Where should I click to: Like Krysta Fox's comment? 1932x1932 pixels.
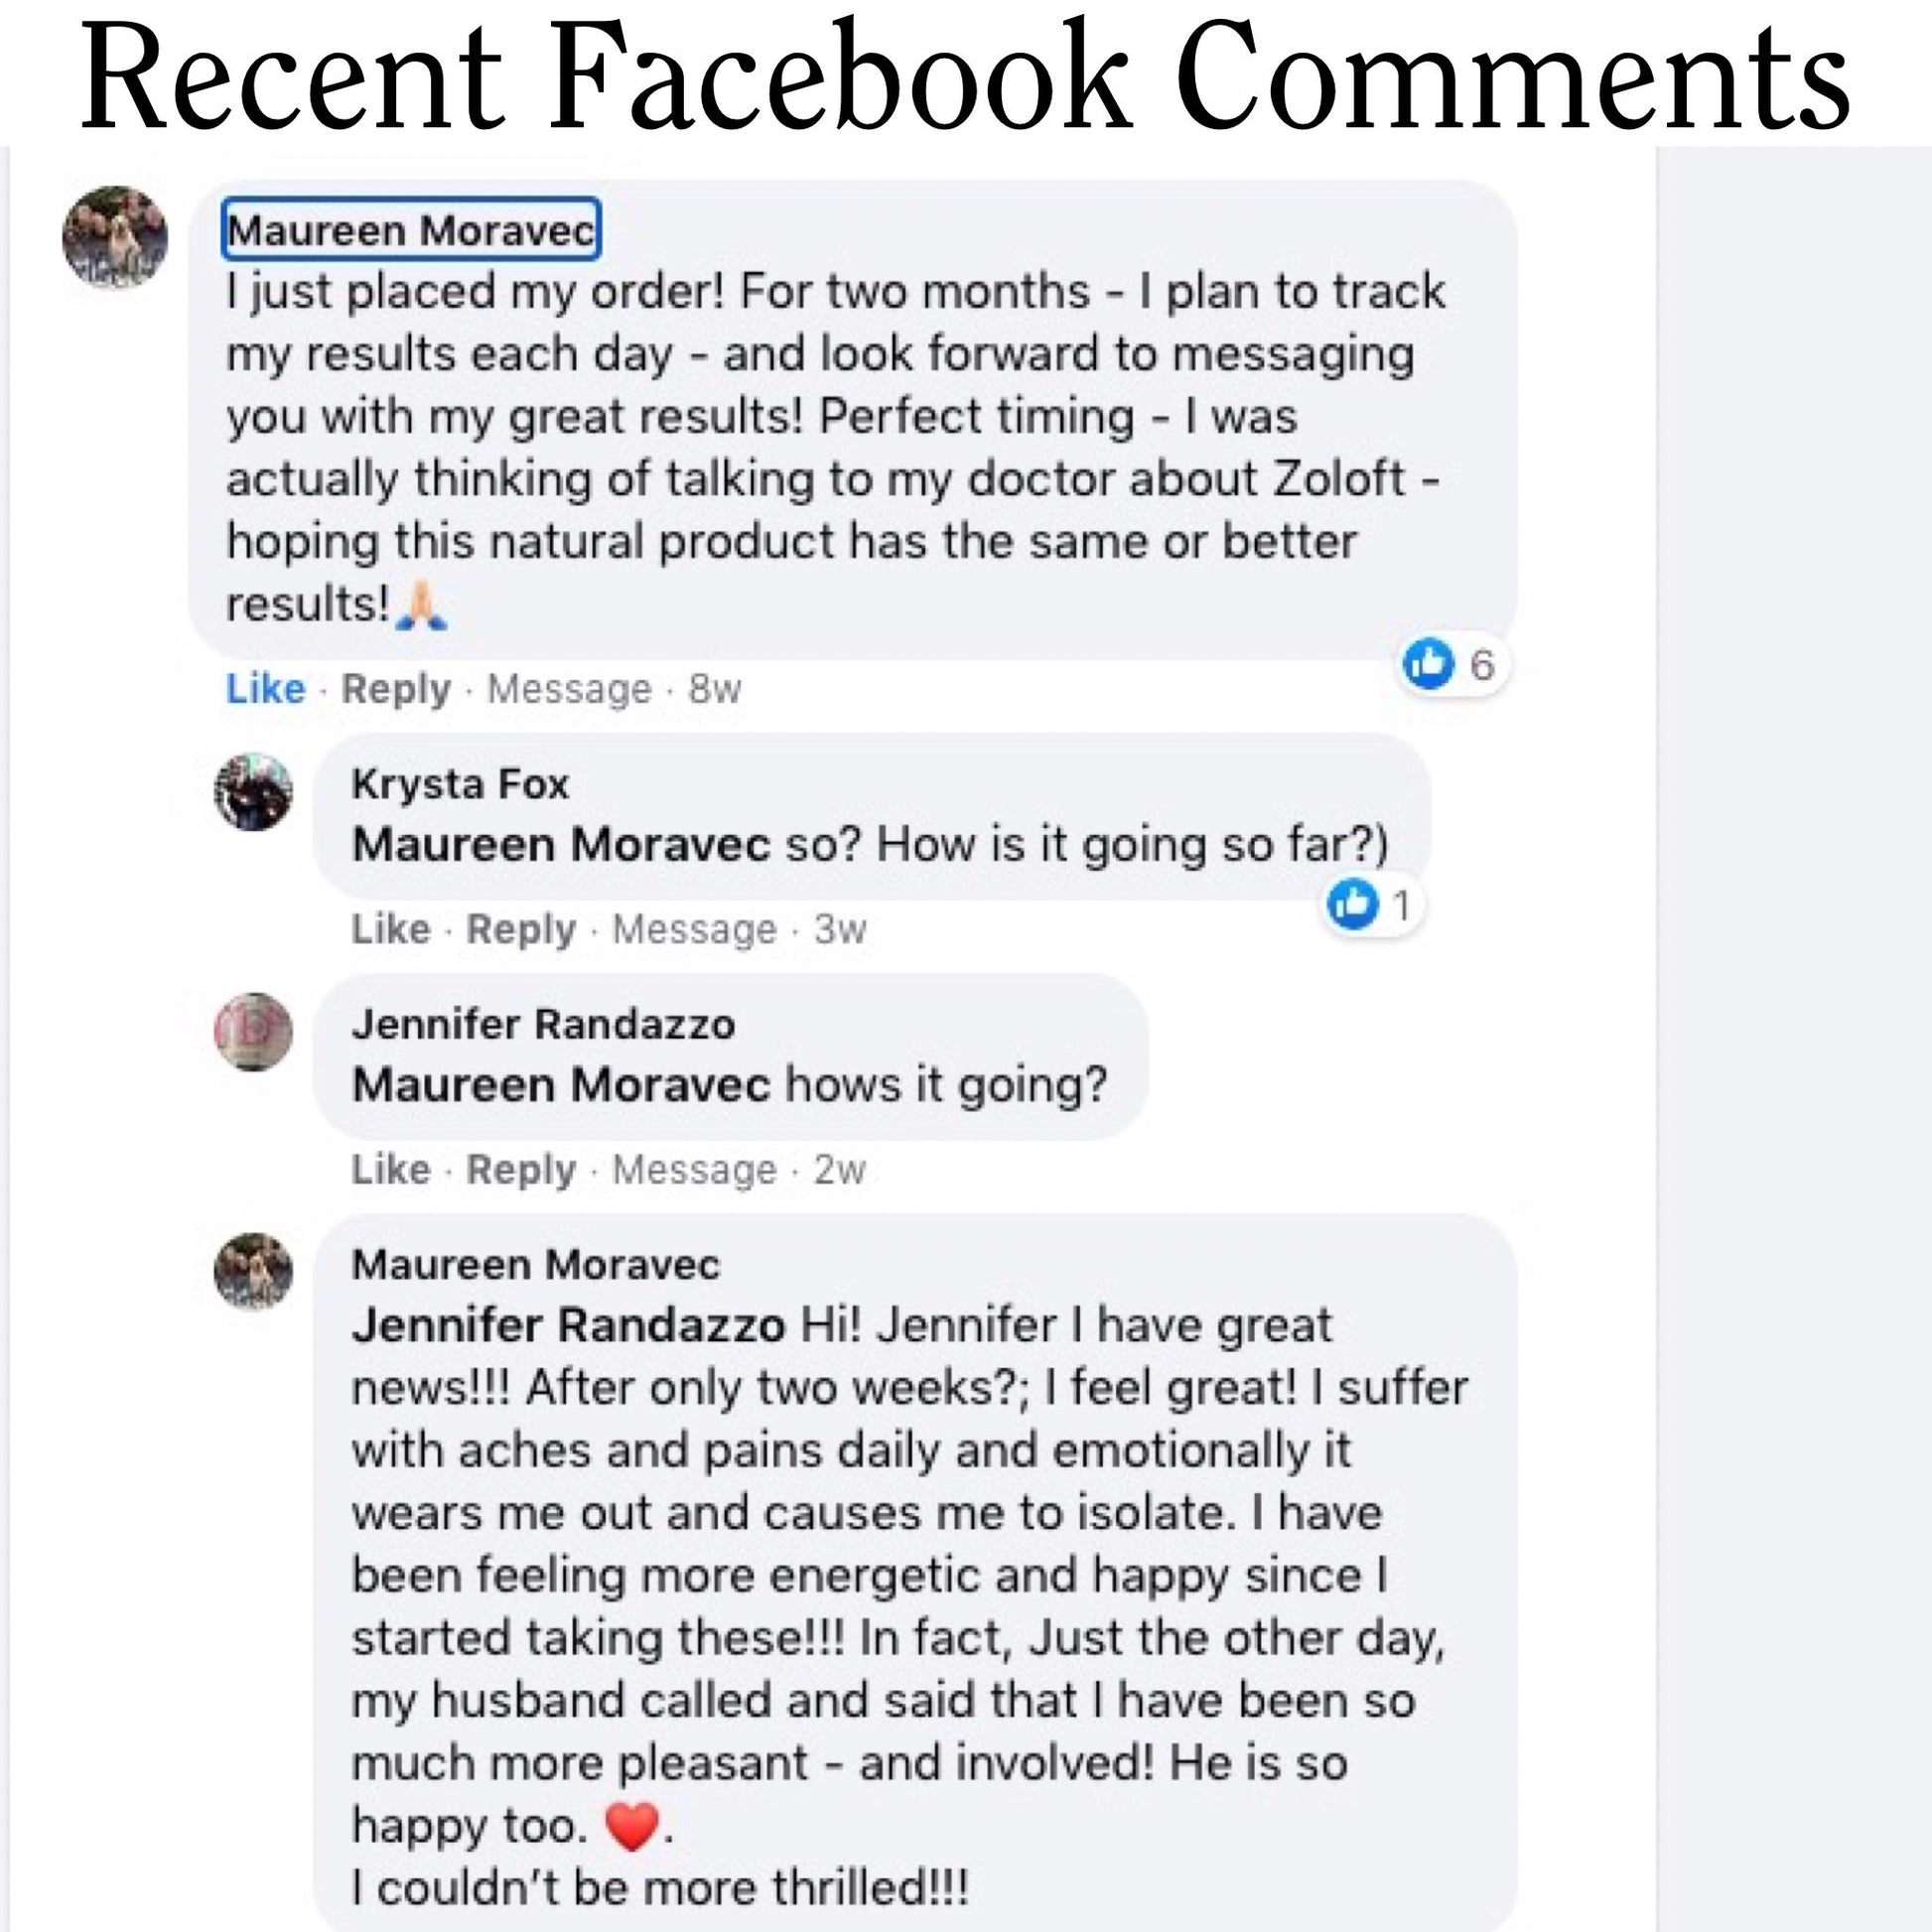390,929
